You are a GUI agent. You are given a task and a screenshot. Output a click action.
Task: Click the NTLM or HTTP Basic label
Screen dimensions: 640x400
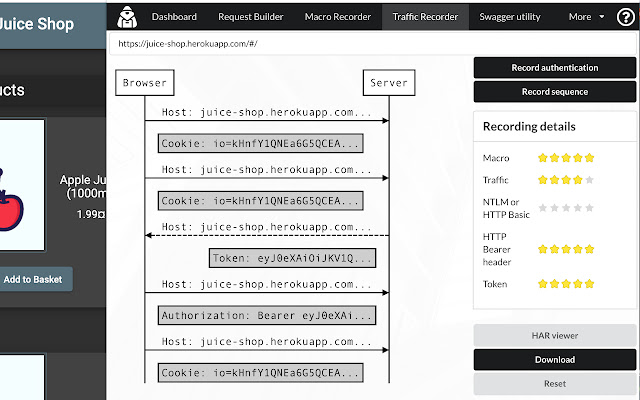tap(506, 208)
